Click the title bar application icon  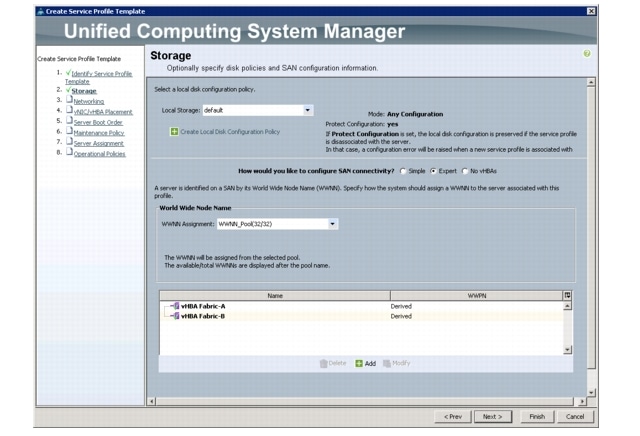(40, 11)
